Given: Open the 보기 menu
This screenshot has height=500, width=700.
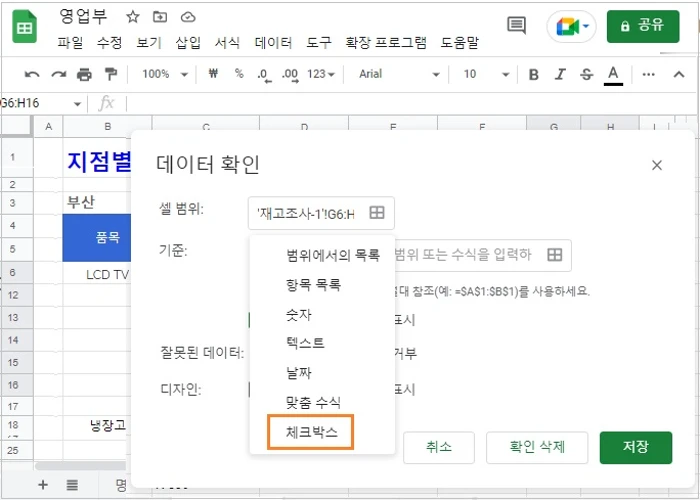Looking at the screenshot, I should click(x=149, y=43).
